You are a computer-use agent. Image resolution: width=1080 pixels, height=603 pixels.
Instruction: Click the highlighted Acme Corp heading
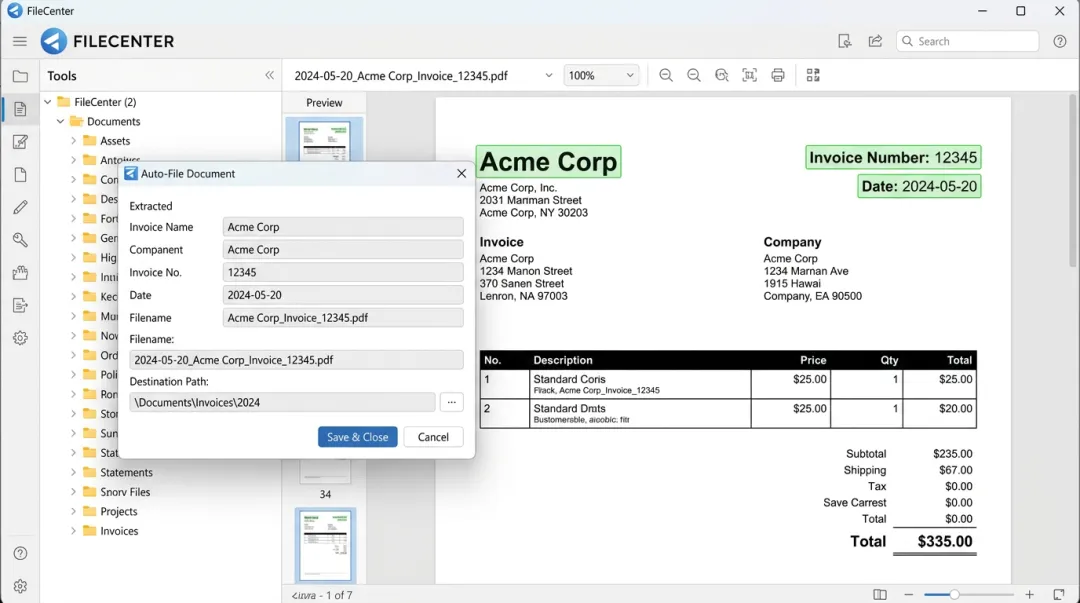coord(548,161)
